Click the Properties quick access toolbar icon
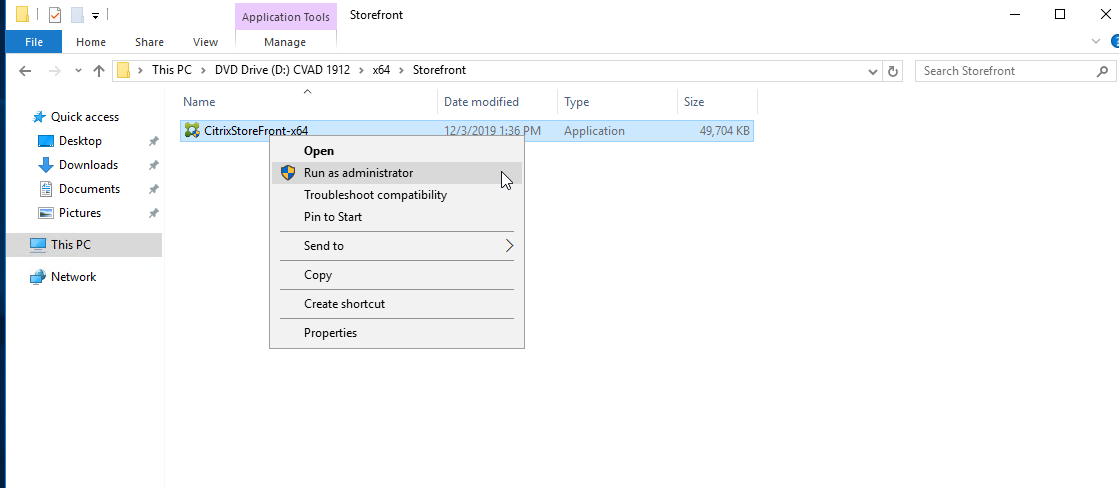The image size is (1119, 488). click(x=55, y=14)
